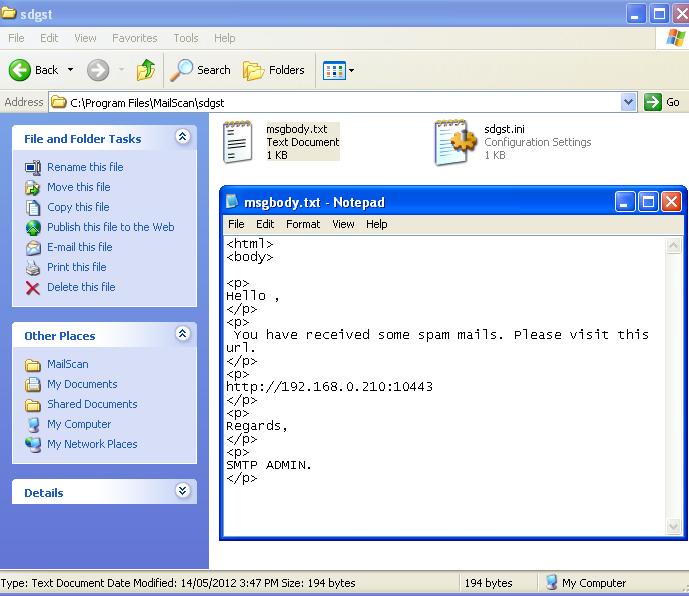This screenshot has height=596, width=689.
Task: Click the green Go arrow button
Action: pos(653,102)
